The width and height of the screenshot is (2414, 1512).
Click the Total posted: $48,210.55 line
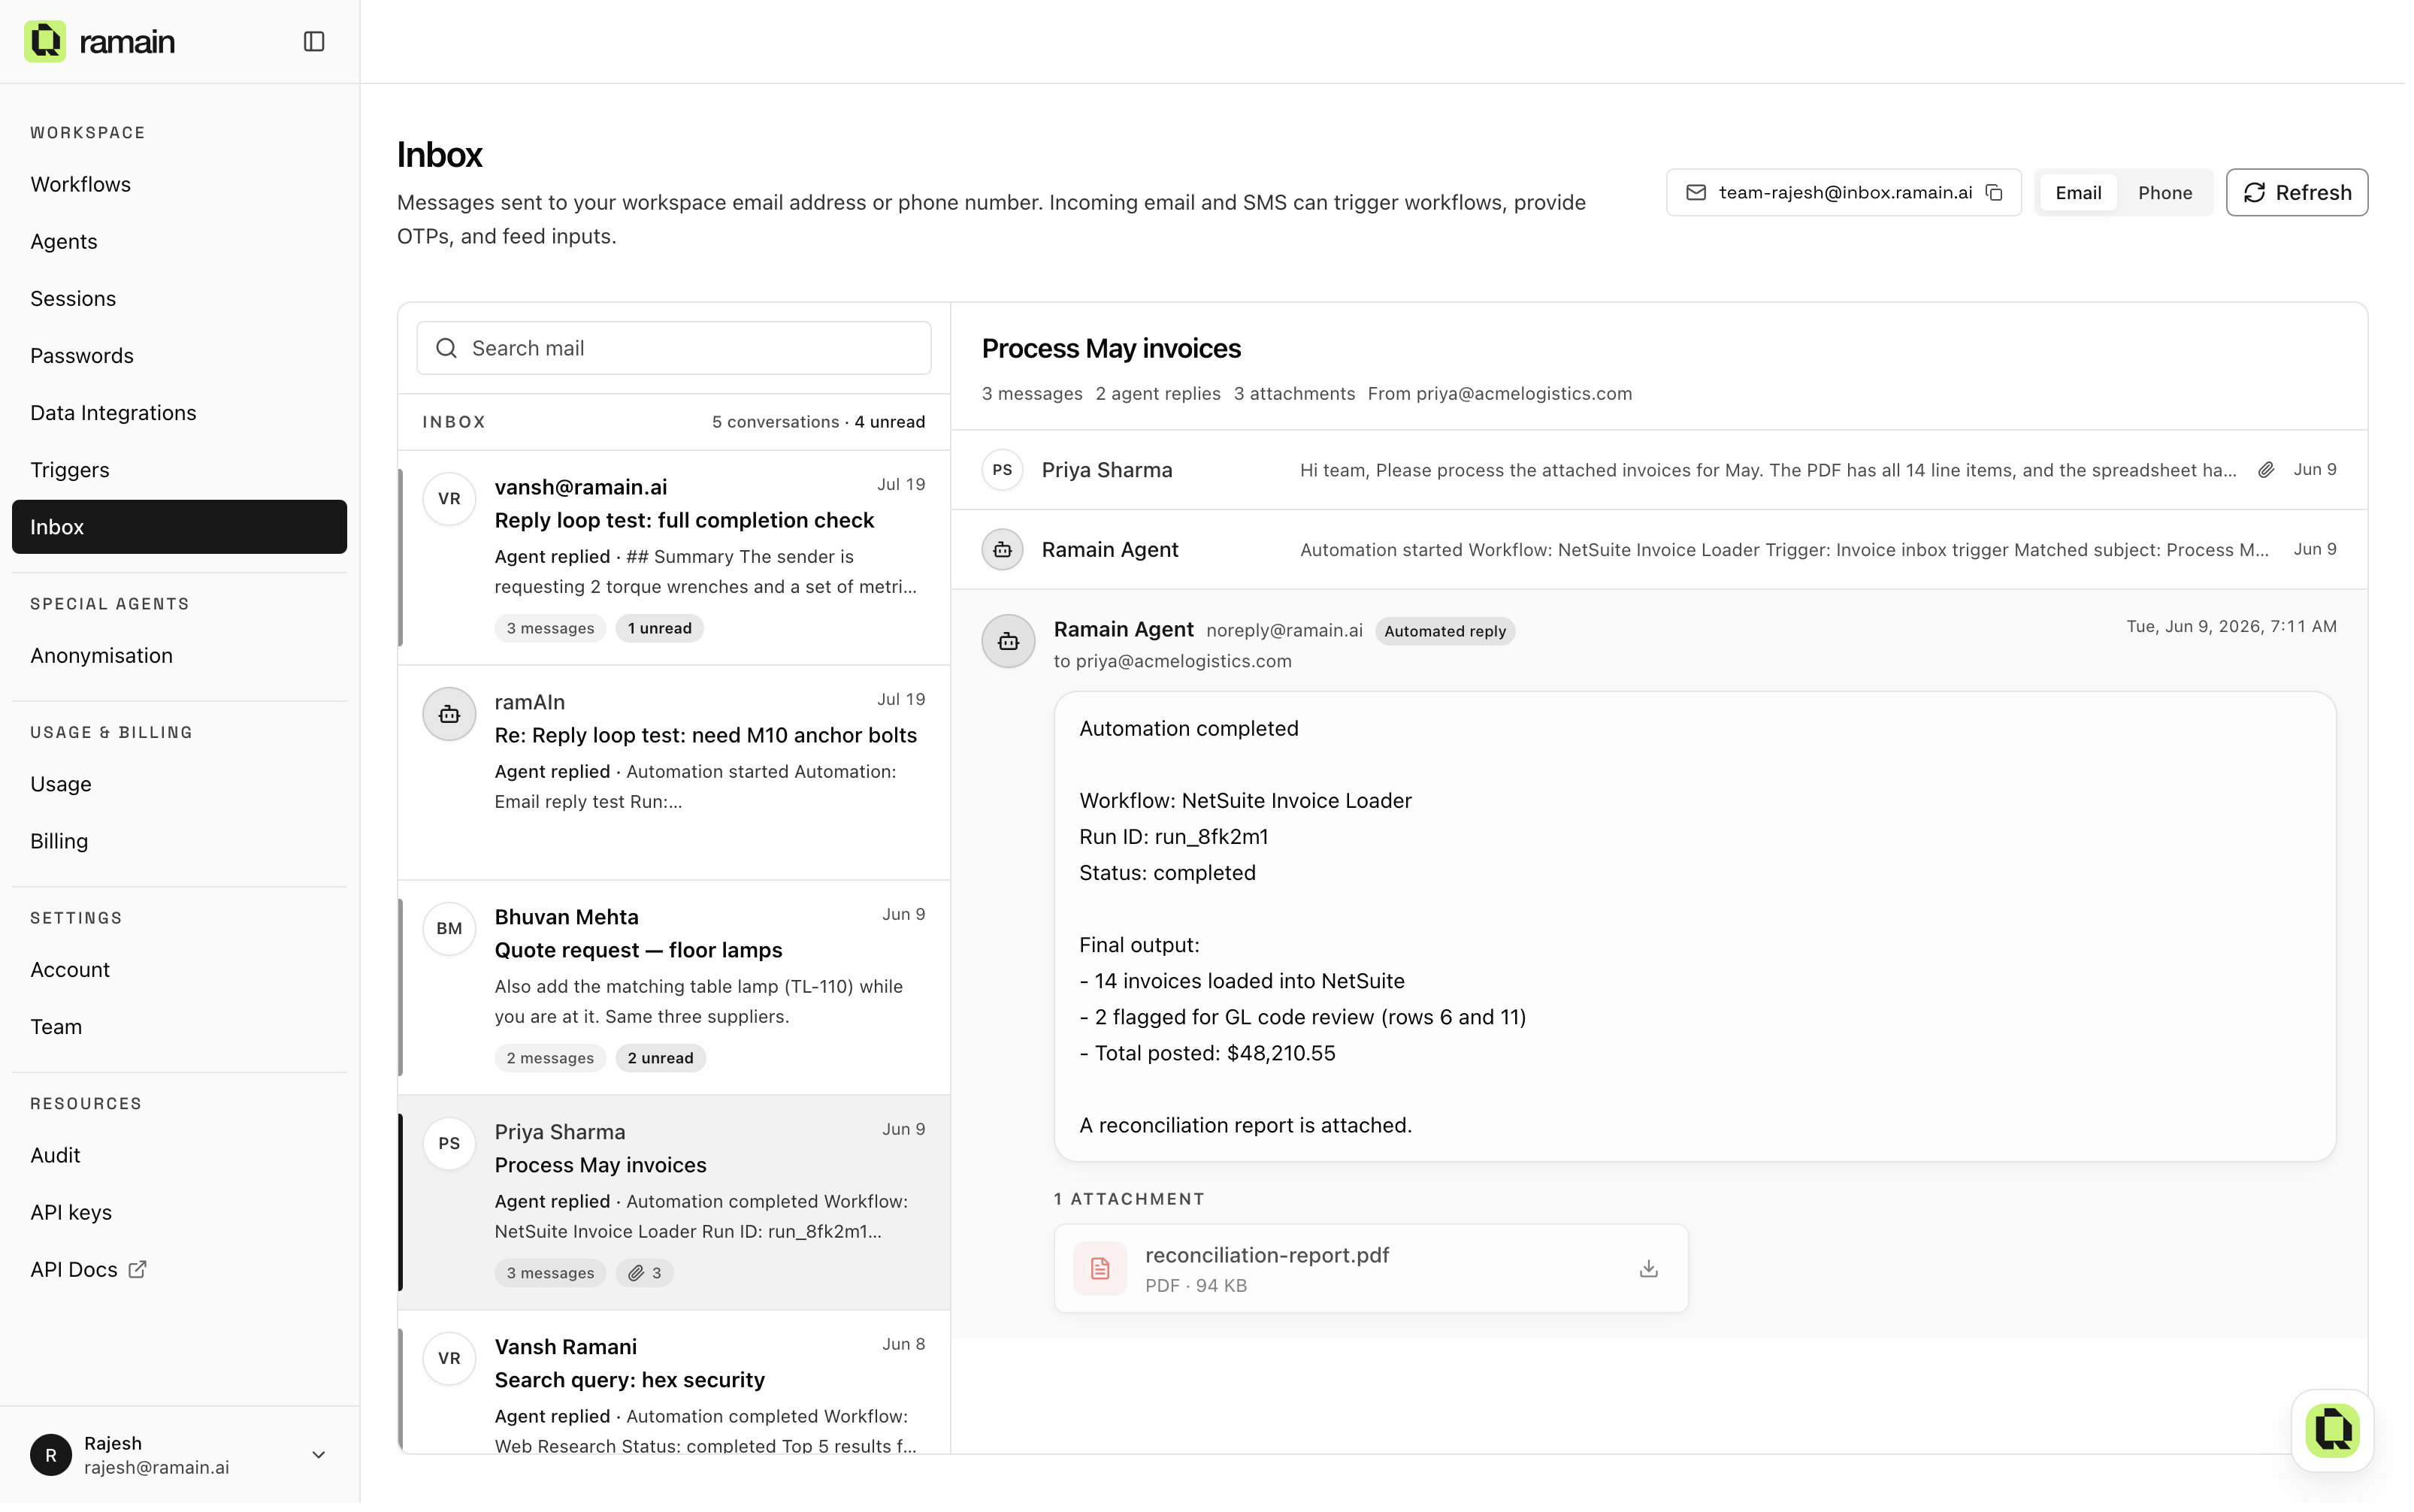(x=1208, y=1054)
